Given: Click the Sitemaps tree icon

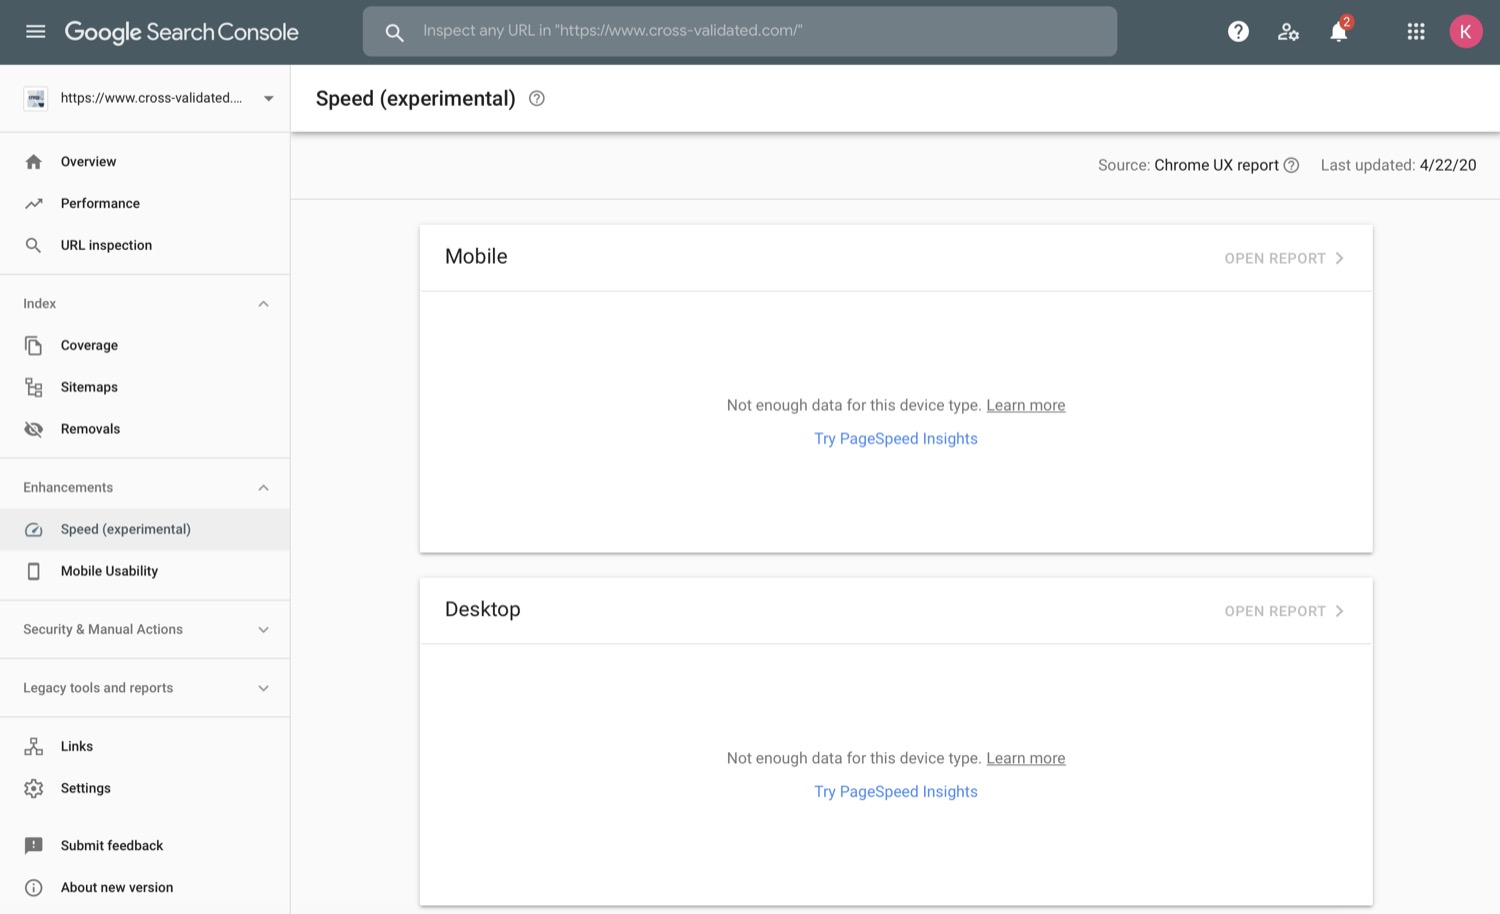Looking at the screenshot, I should point(34,387).
